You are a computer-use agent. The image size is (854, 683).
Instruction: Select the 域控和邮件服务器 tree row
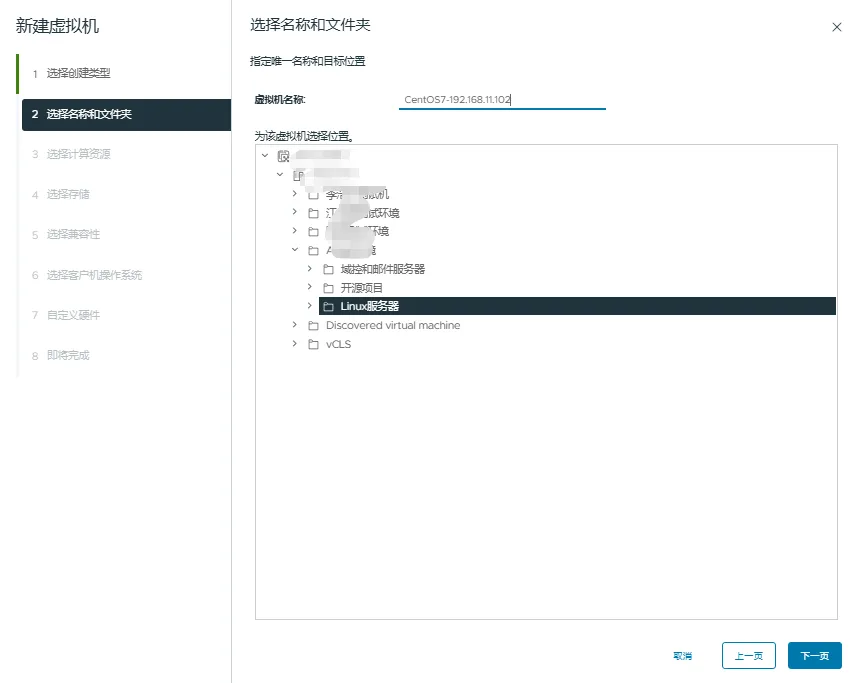click(x=383, y=269)
